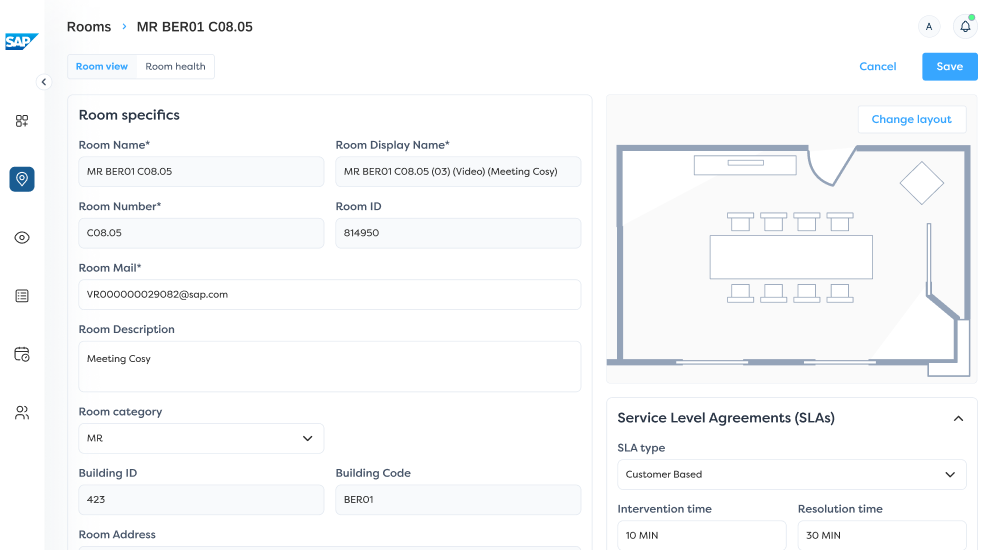
Task: Collapse the sidebar with the arrow button
Action: click(x=44, y=82)
